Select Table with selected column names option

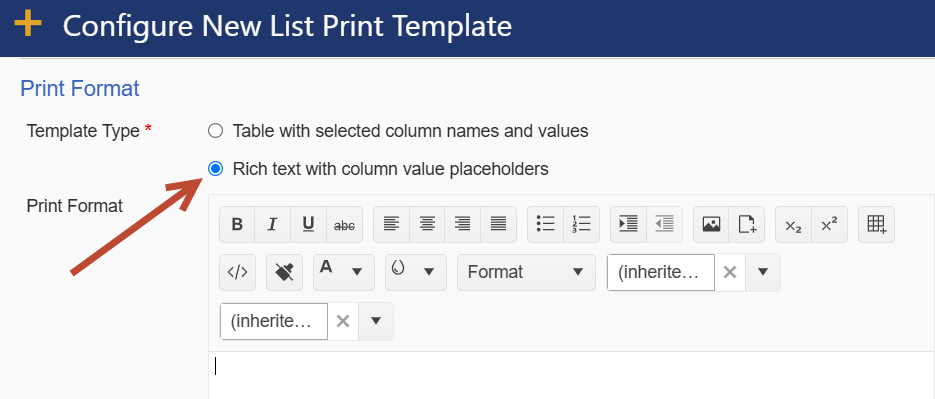[x=215, y=131]
